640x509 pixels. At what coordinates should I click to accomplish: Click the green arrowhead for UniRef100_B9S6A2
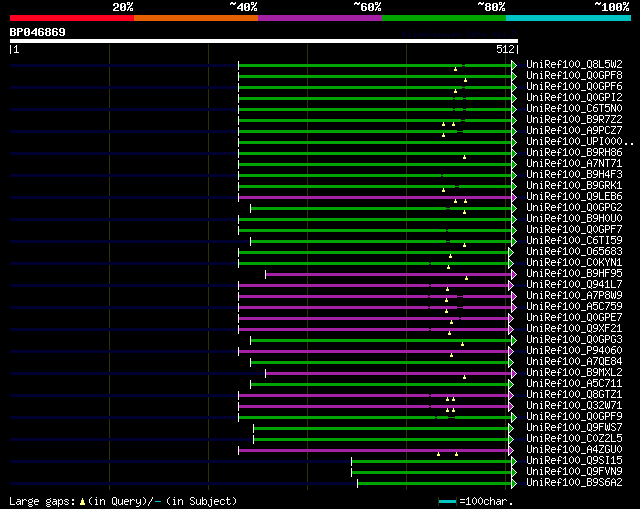pos(514,483)
